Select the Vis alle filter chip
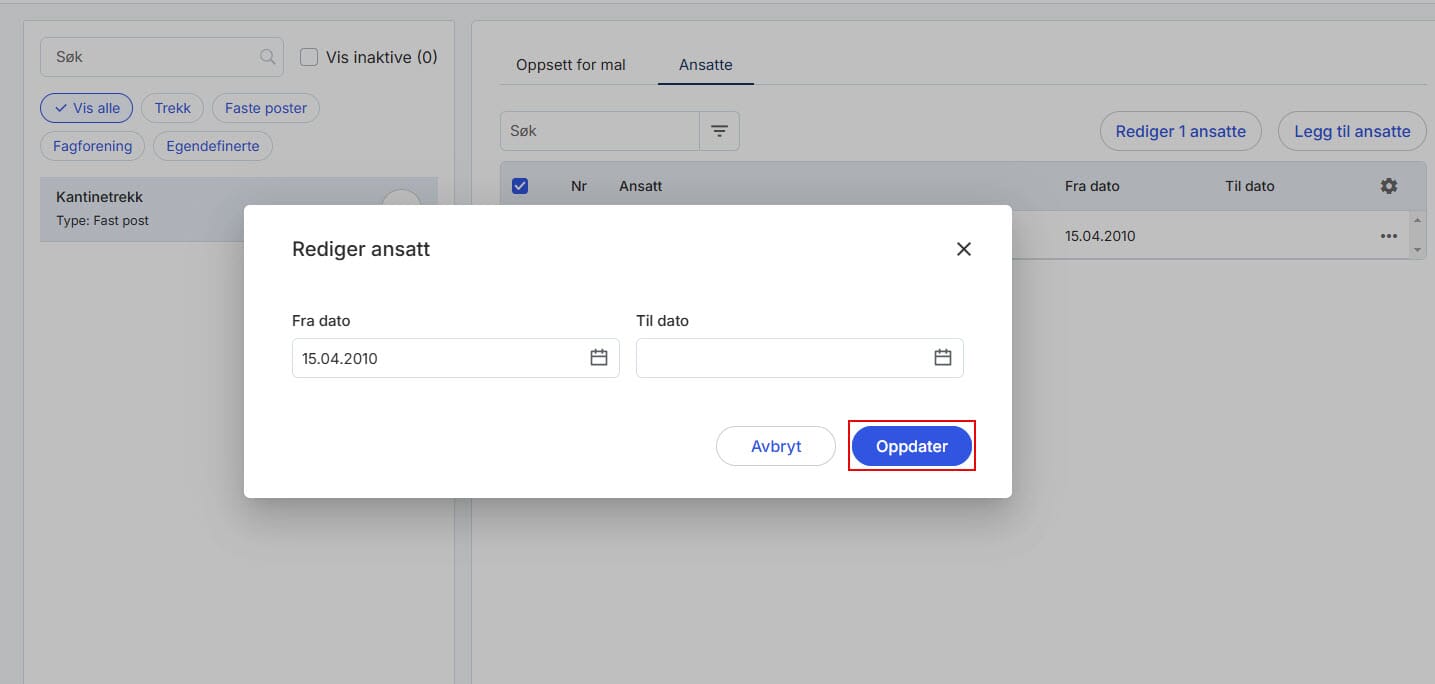Image resolution: width=1435 pixels, height=684 pixels. [86, 108]
